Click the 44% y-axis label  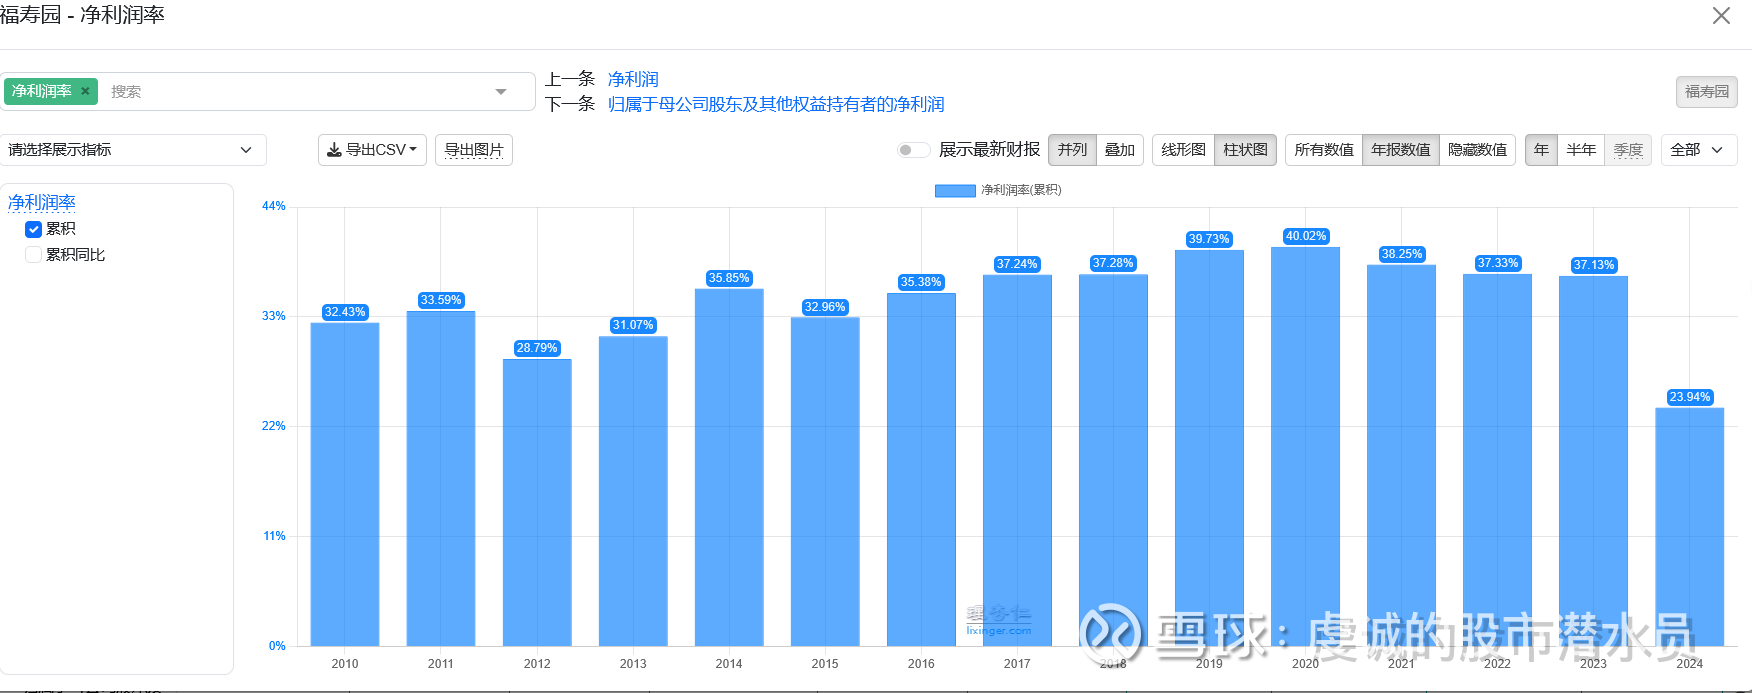point(274,206)
